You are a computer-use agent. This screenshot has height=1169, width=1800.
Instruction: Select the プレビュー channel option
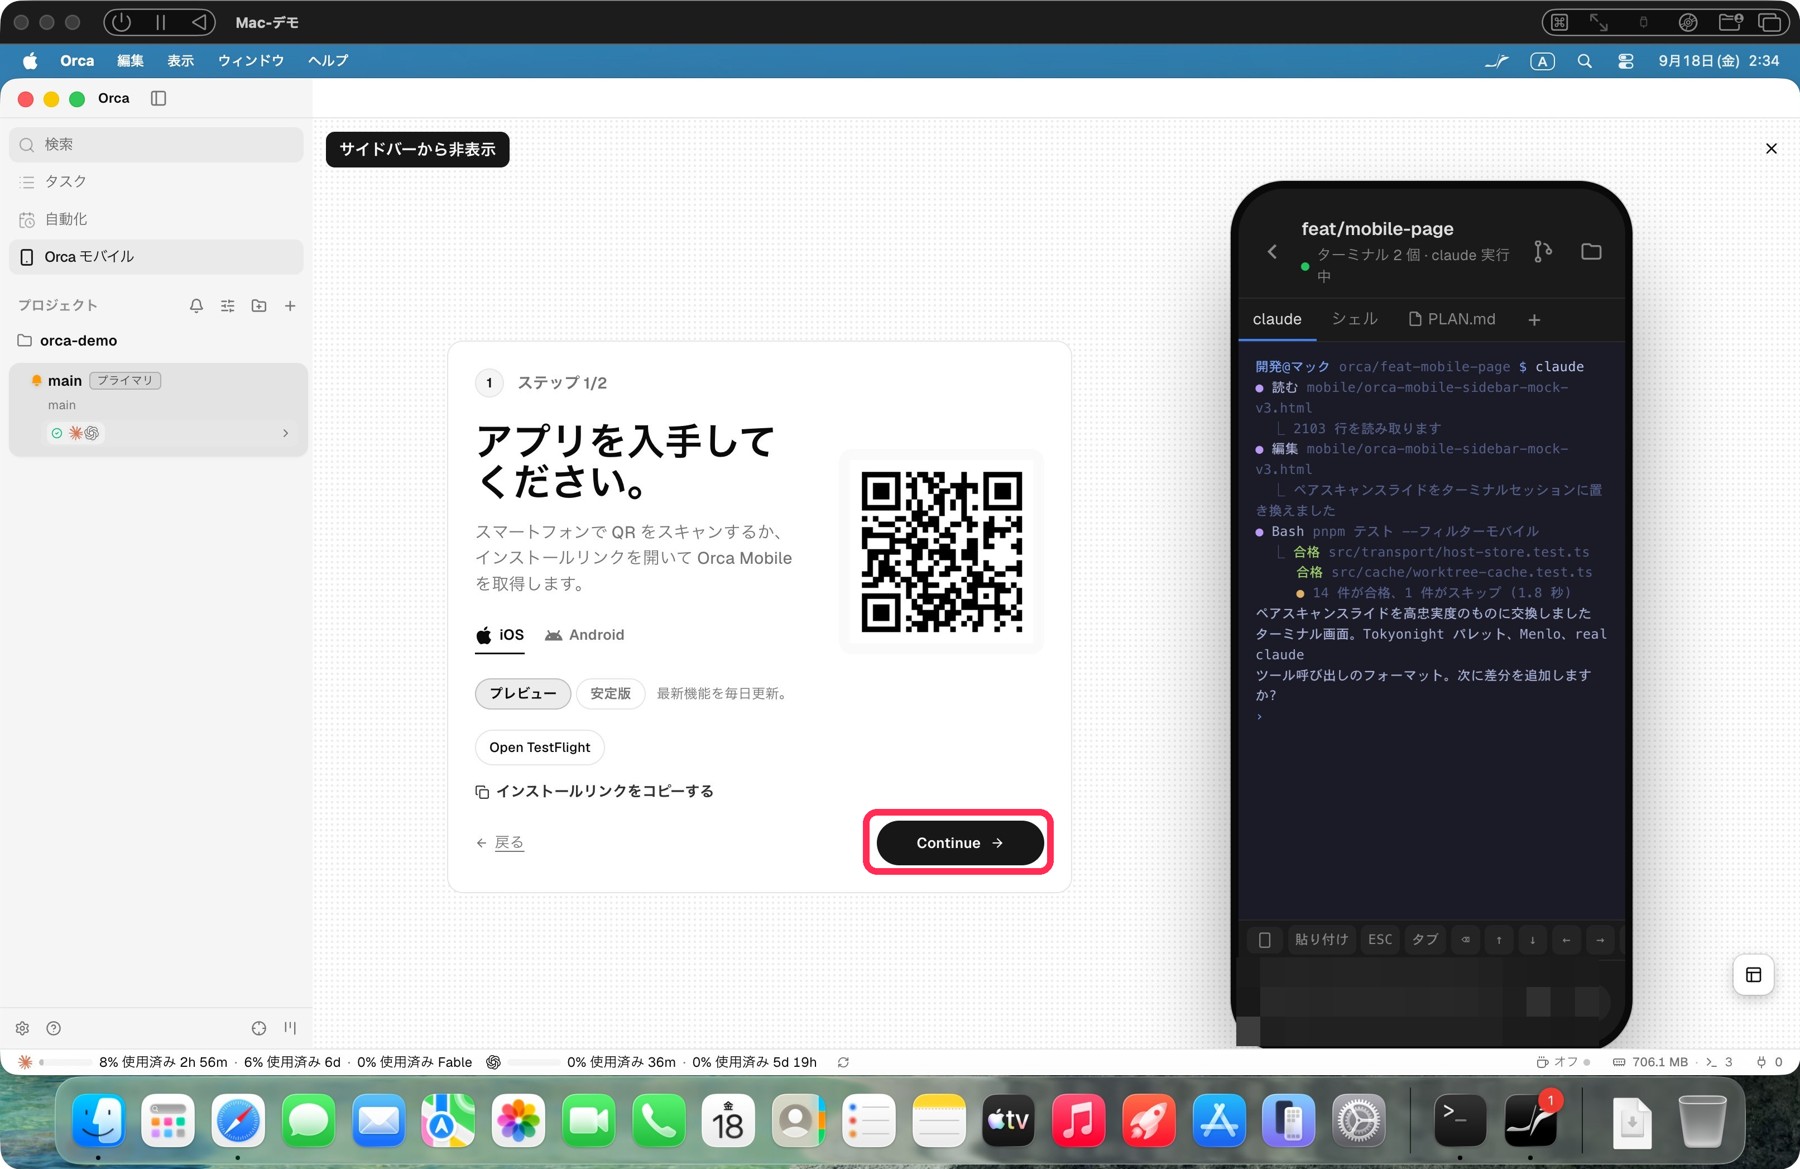[523, 693]
